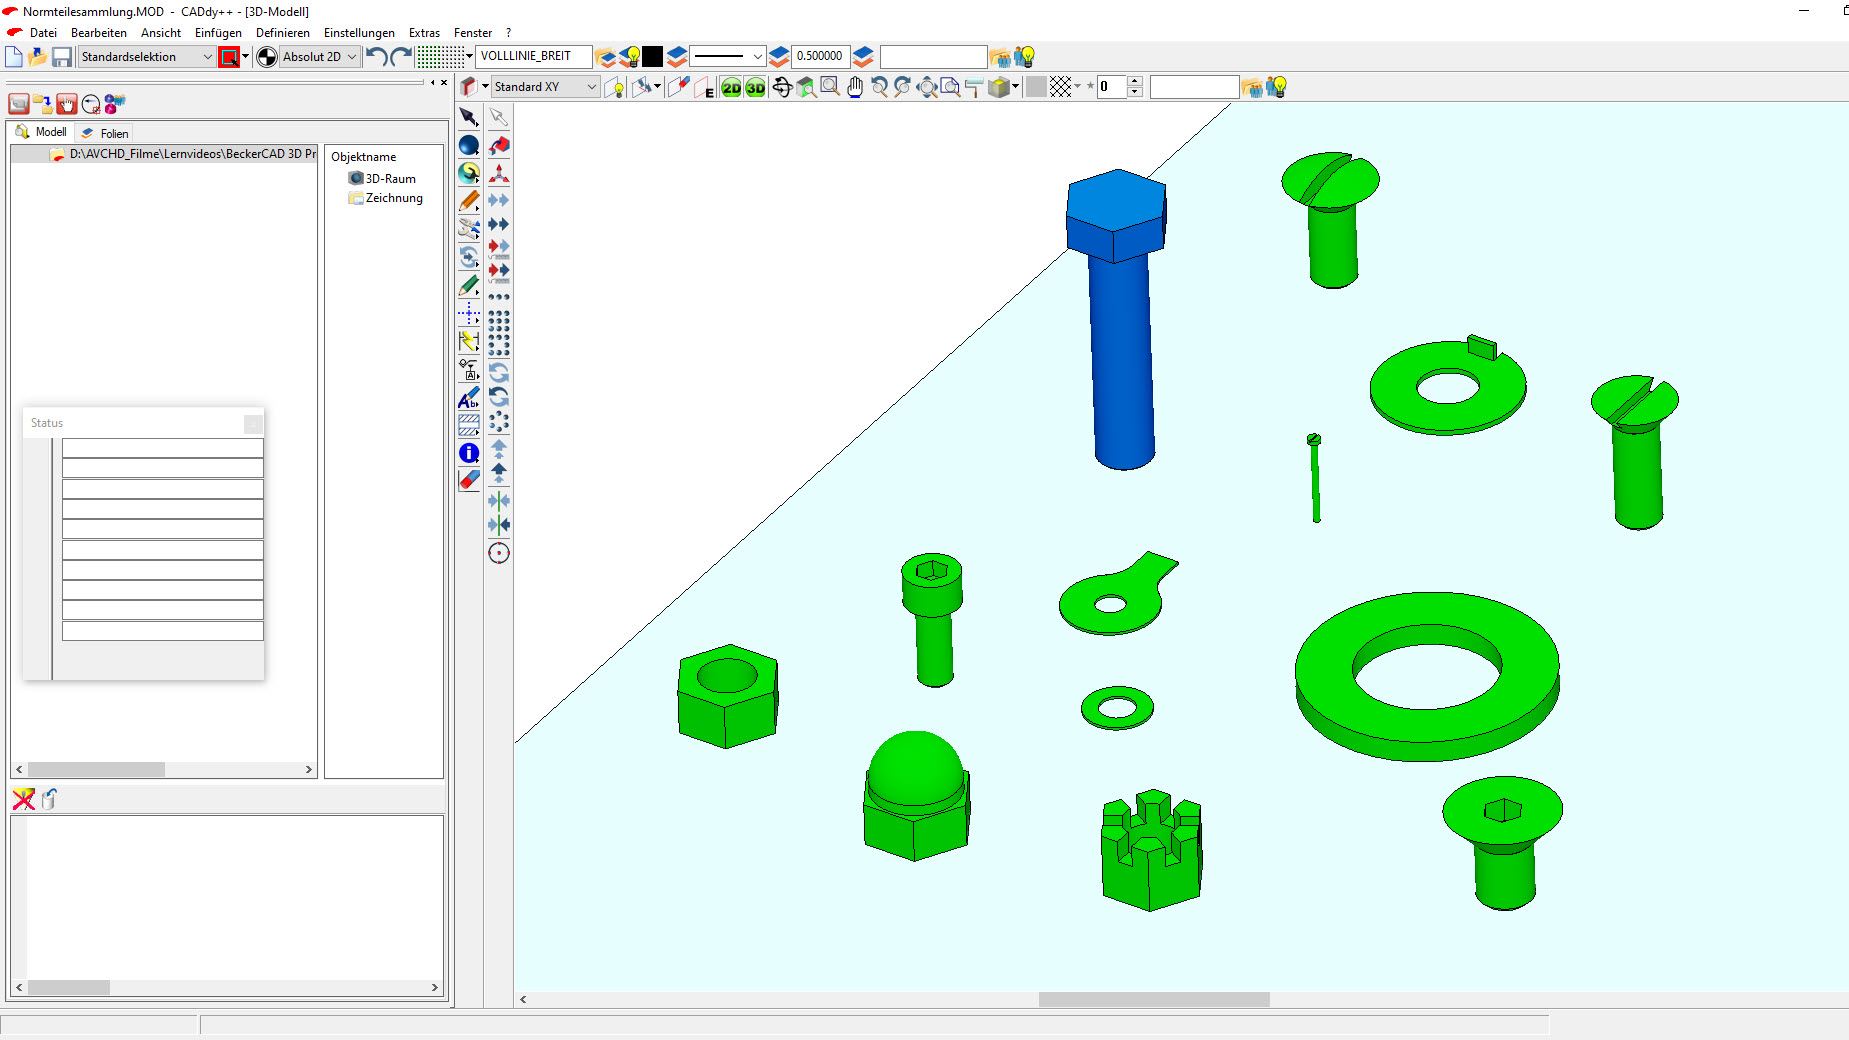Screen dimensions: 1849x1040
Task: Expand arrow beside red selection icon
Action: 246,57
